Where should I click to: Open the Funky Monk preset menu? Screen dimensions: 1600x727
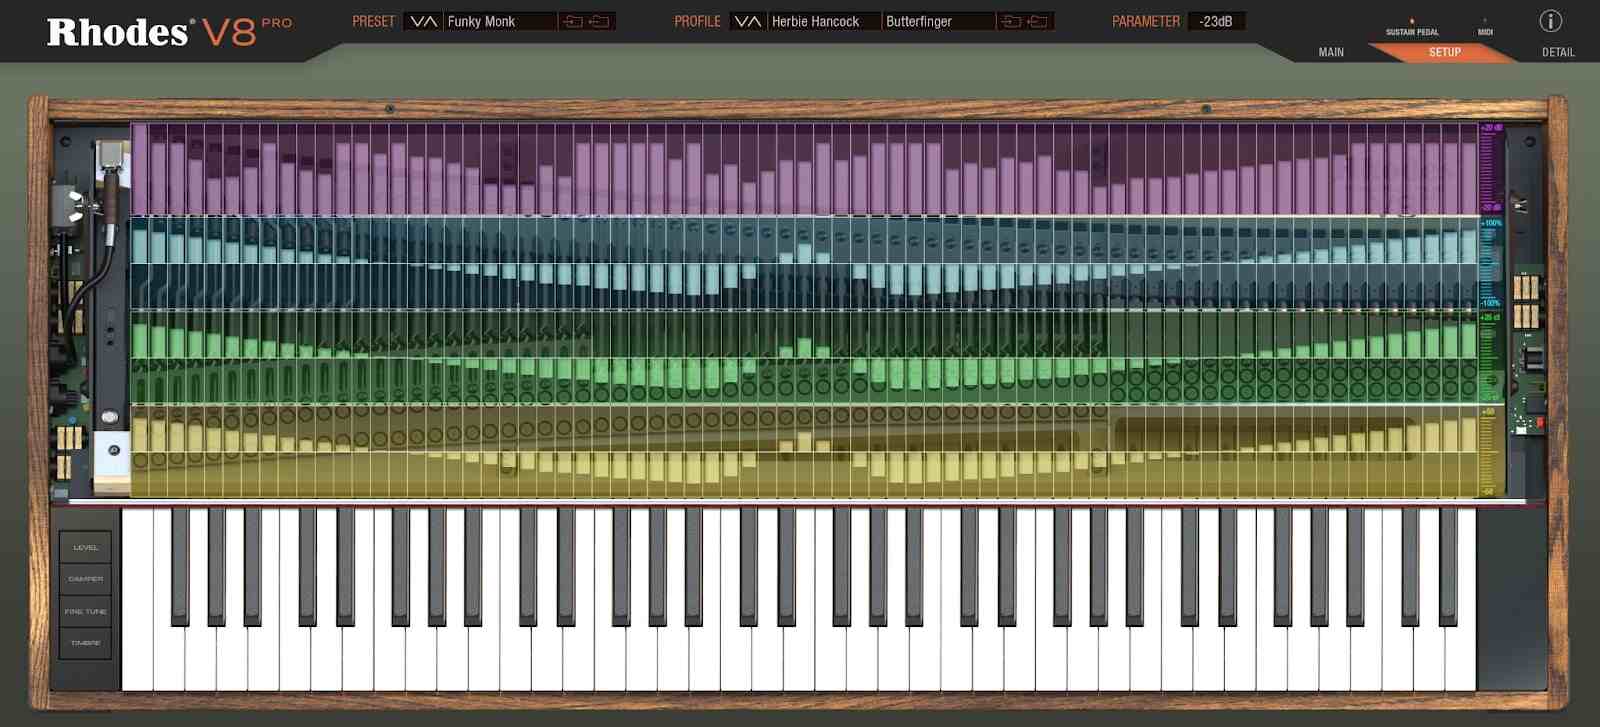500,21
